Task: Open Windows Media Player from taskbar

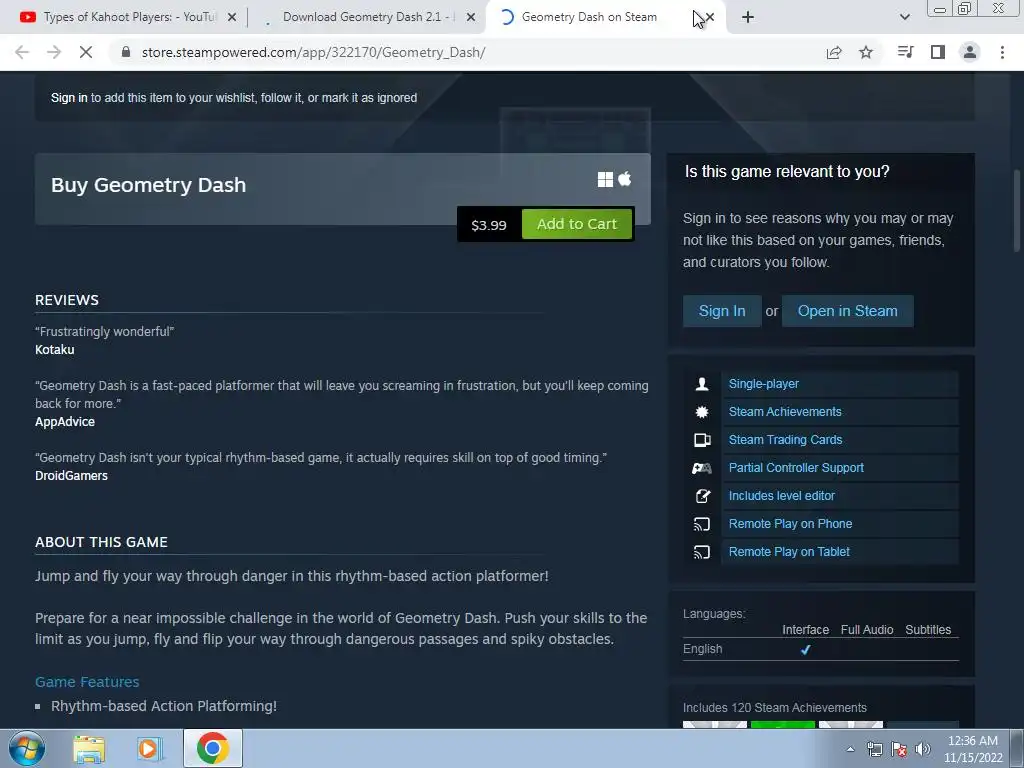Action: tap(150, 749)
